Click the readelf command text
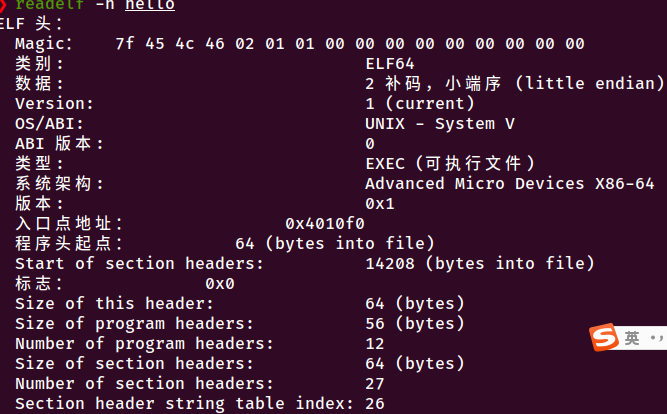The image size is (667, 414). [50, 5]
